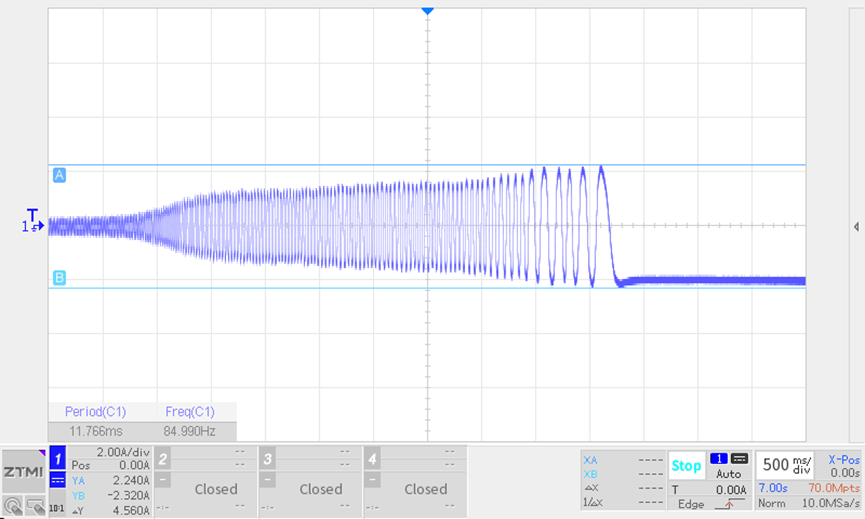The height and width of the screenshot is (519, 865).
Task: Toggle channel 2 on or off
Action: pyautogui.click(x=163, y=459)
